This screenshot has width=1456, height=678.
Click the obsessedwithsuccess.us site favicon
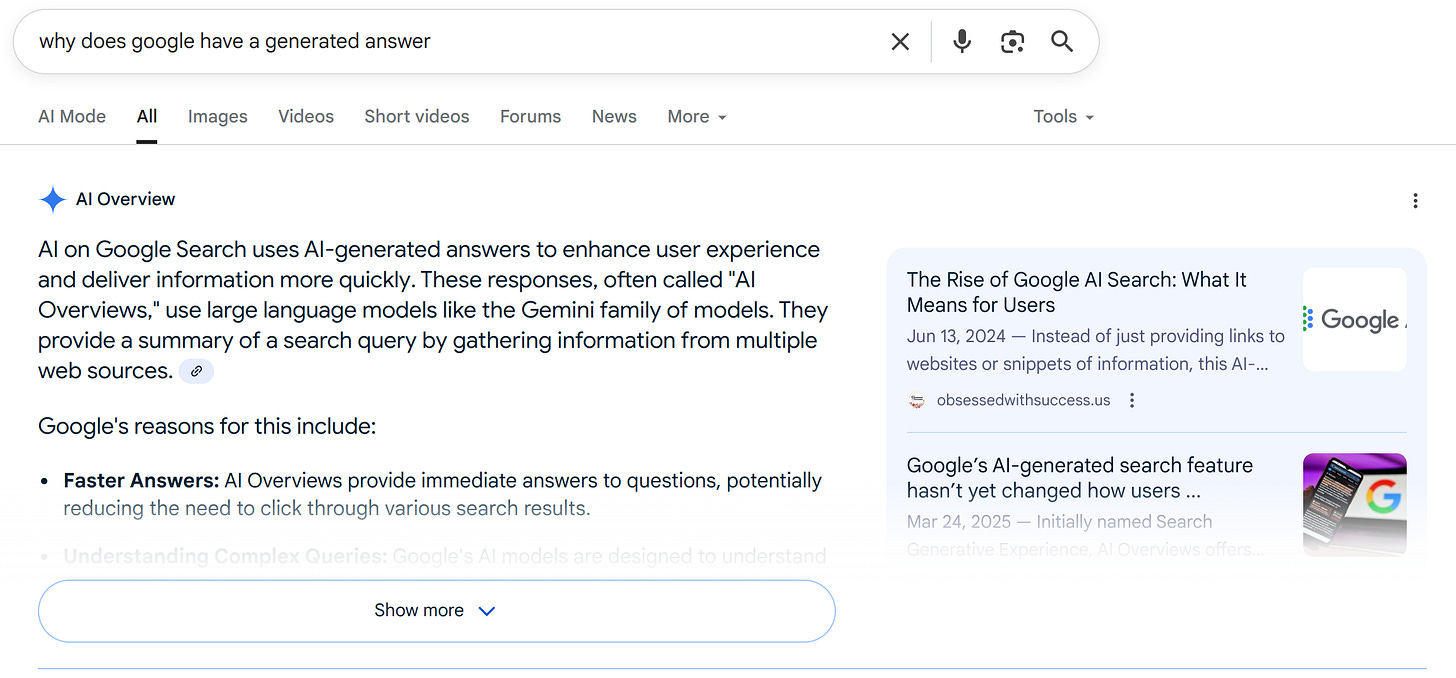click(x=917, y=400)
